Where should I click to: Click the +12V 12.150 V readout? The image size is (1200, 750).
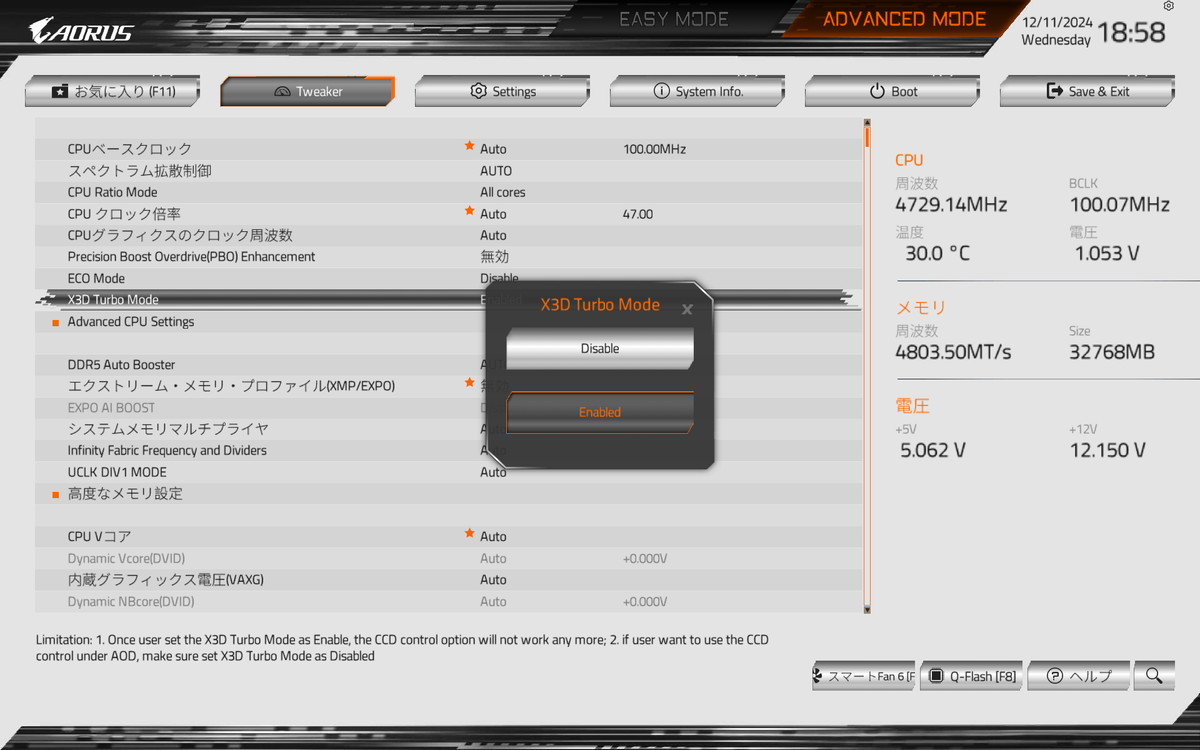point(1108,450)
